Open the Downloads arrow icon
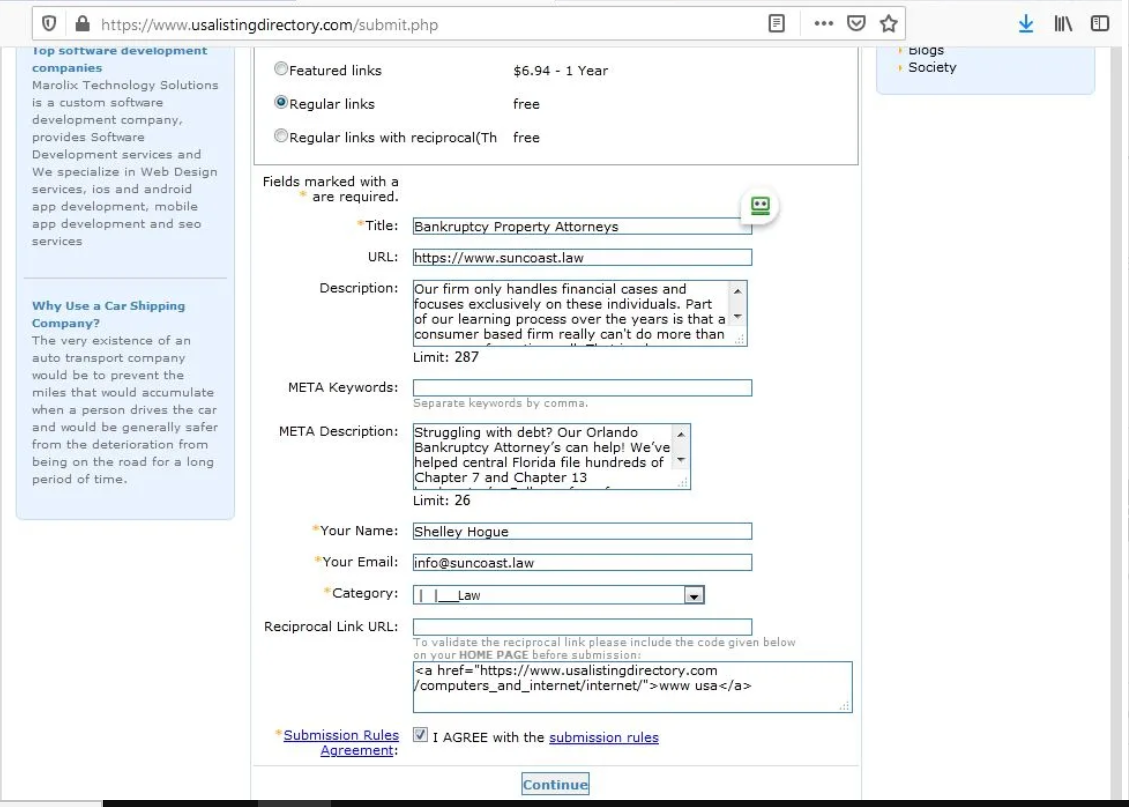This screenshot has height=807, width=1129. pos(1026,24)
